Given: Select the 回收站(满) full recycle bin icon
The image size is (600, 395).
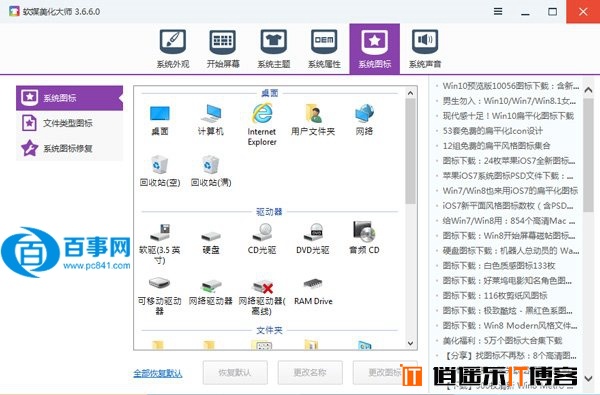Looking at the screenshot, I should (x=211, y=171).
